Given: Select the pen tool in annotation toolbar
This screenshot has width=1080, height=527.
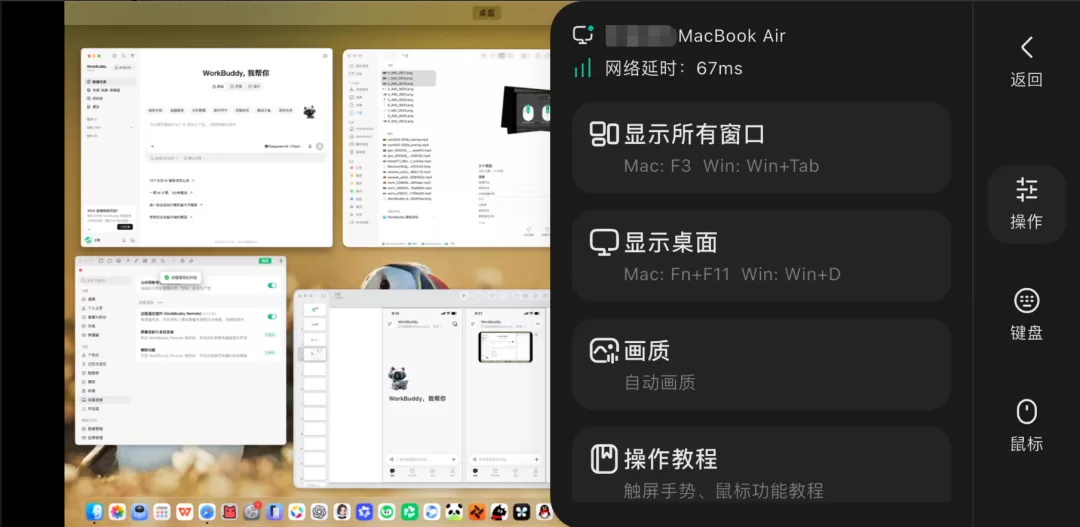Looking at the screenshot, I should (x=136, y=260).
